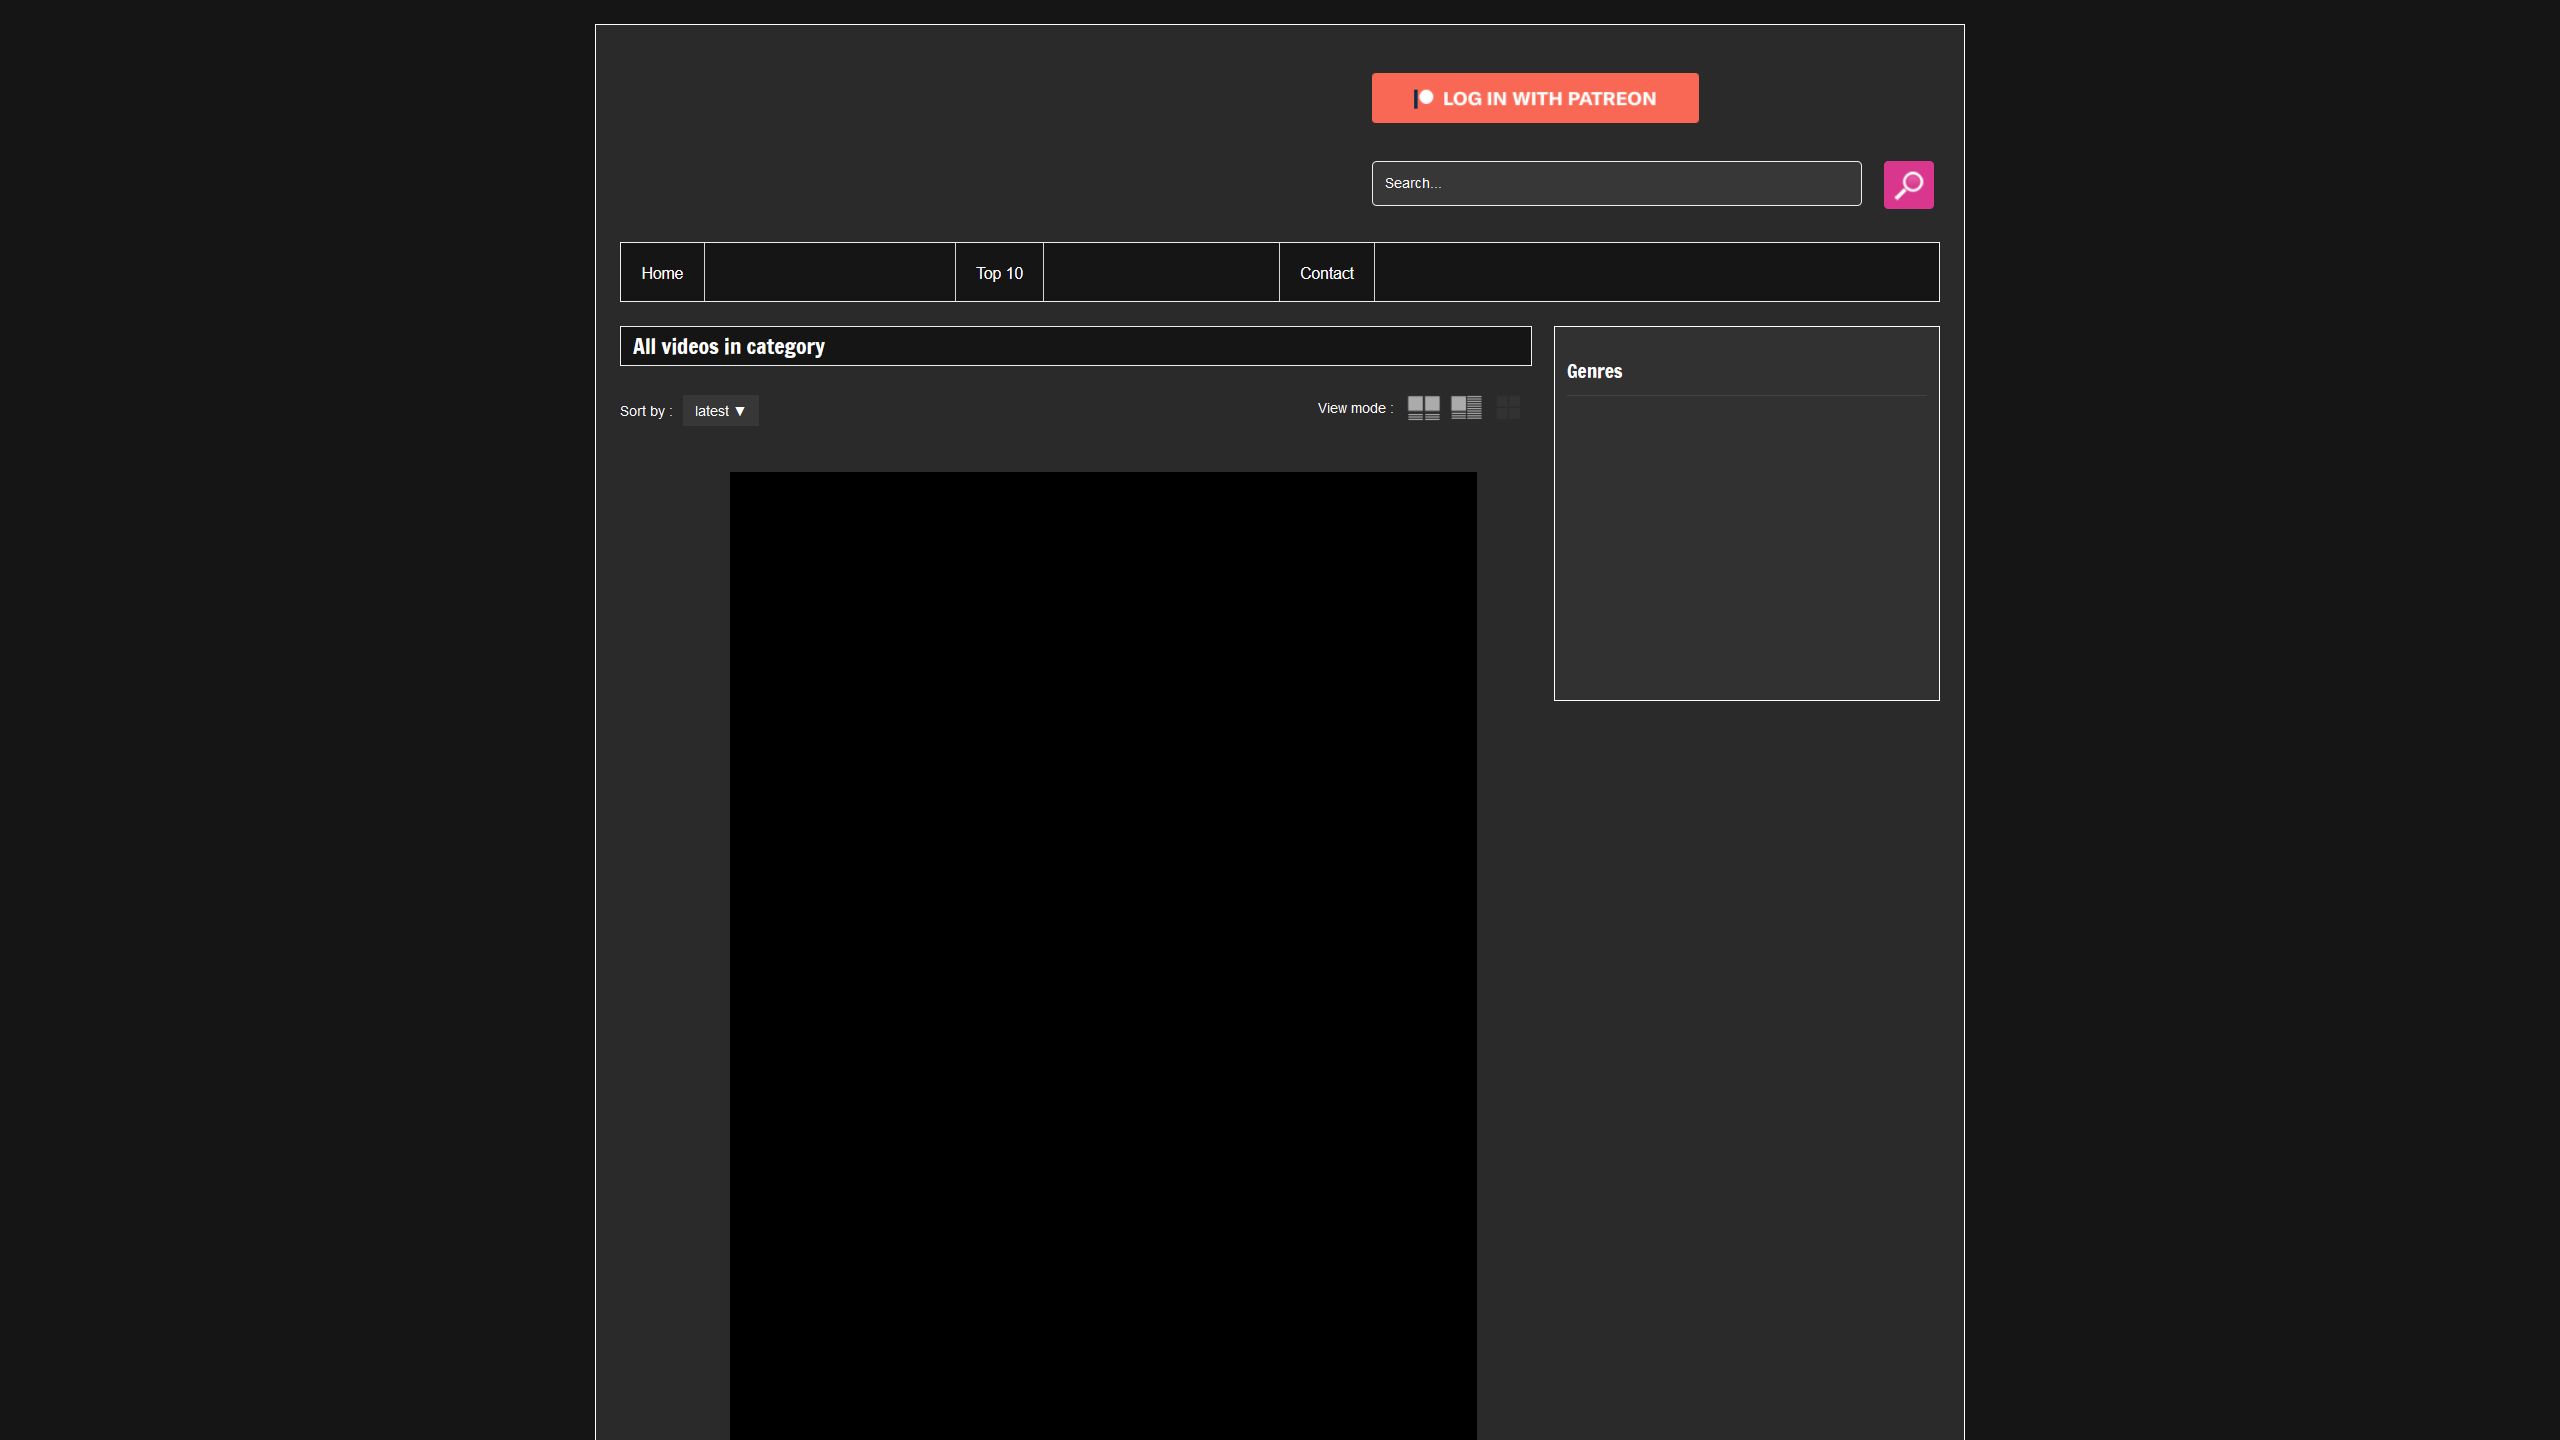Open the Top 10 menu item
2560x1440 pixels.
click(x=999, y=272)
